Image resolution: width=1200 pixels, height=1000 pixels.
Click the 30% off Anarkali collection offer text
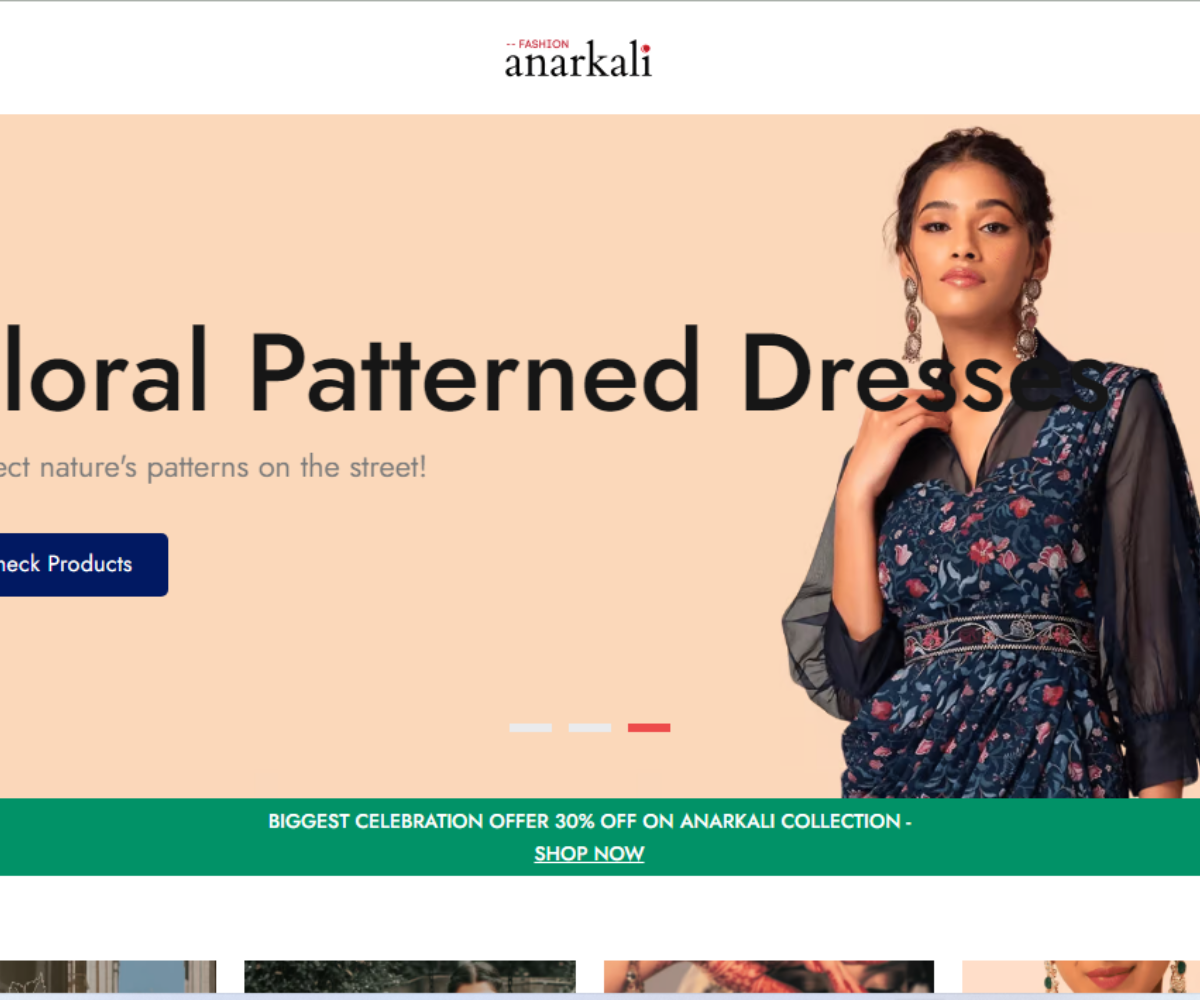pyautogui.click(x=590, y=822)
